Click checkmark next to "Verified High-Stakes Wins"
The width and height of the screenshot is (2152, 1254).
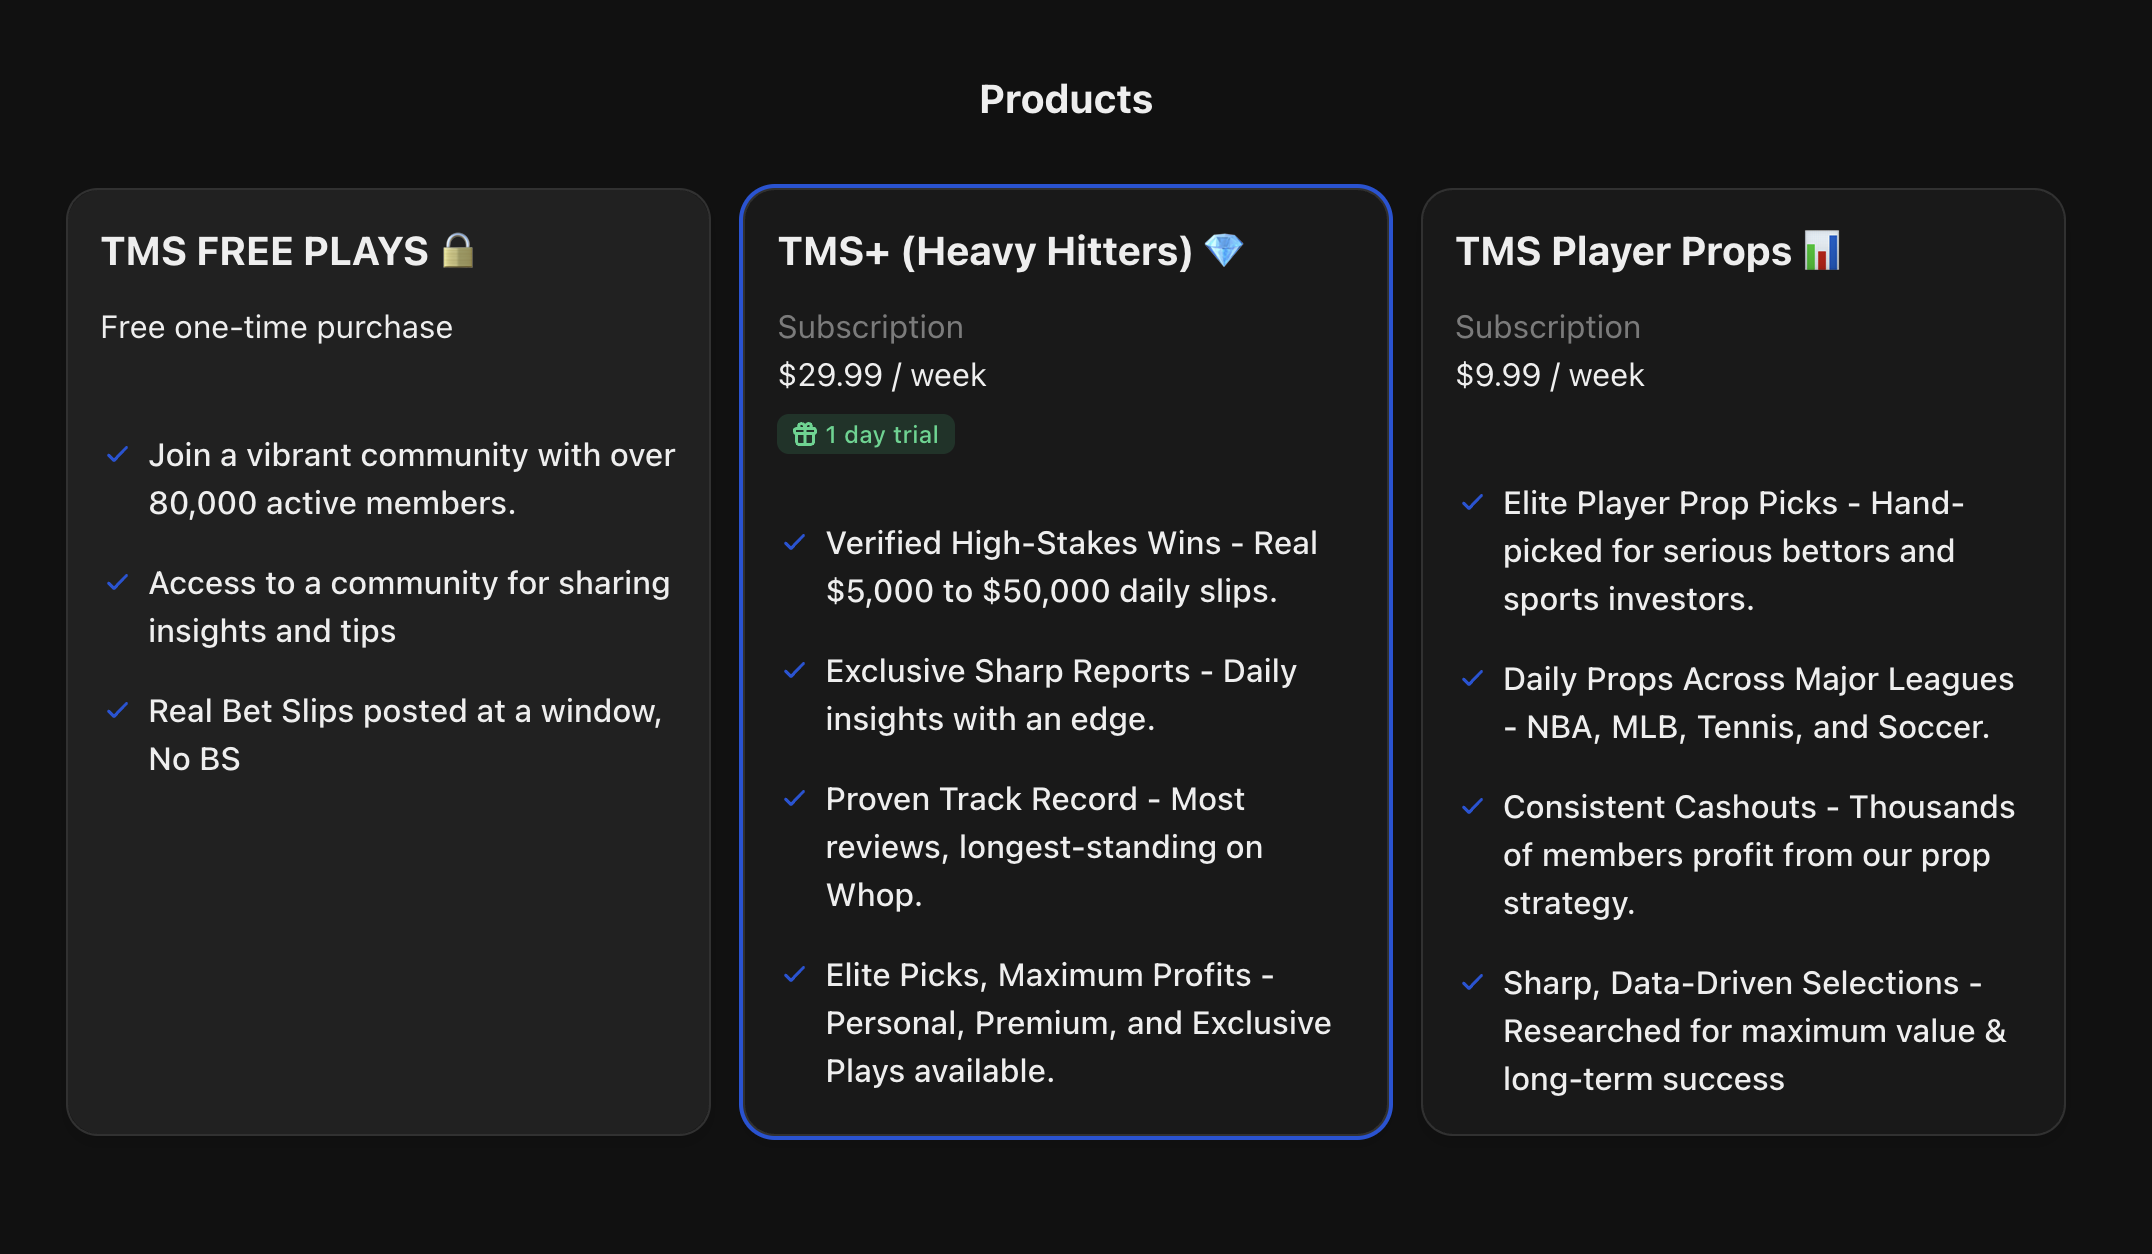tap(795, 543)
